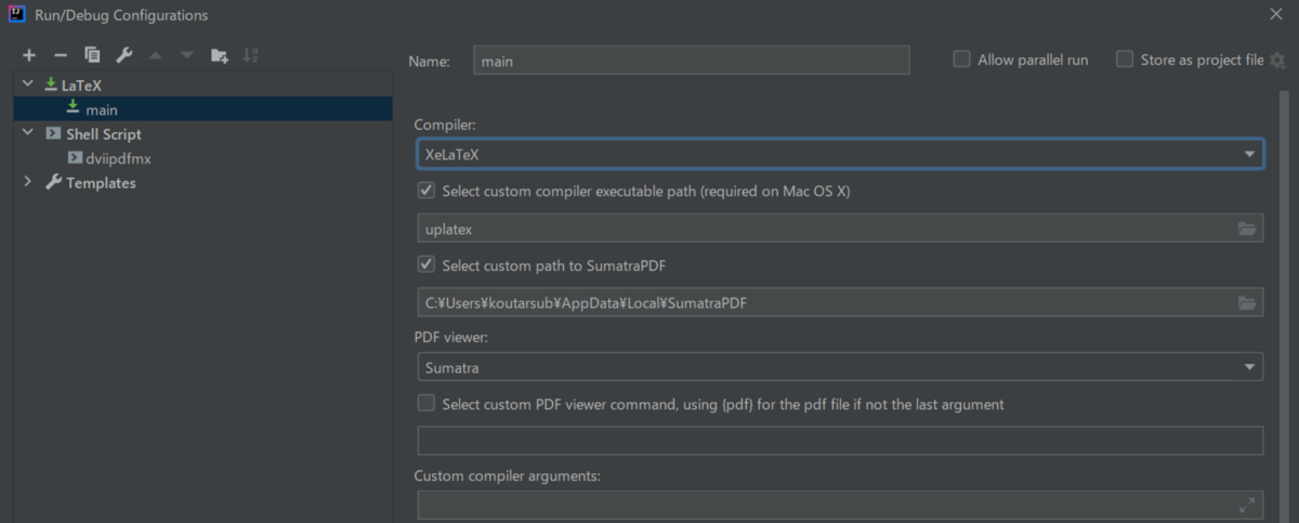
Task: Click the wrench Edit Templates icon
Action: pyautogui.click(x=124, y=55)
